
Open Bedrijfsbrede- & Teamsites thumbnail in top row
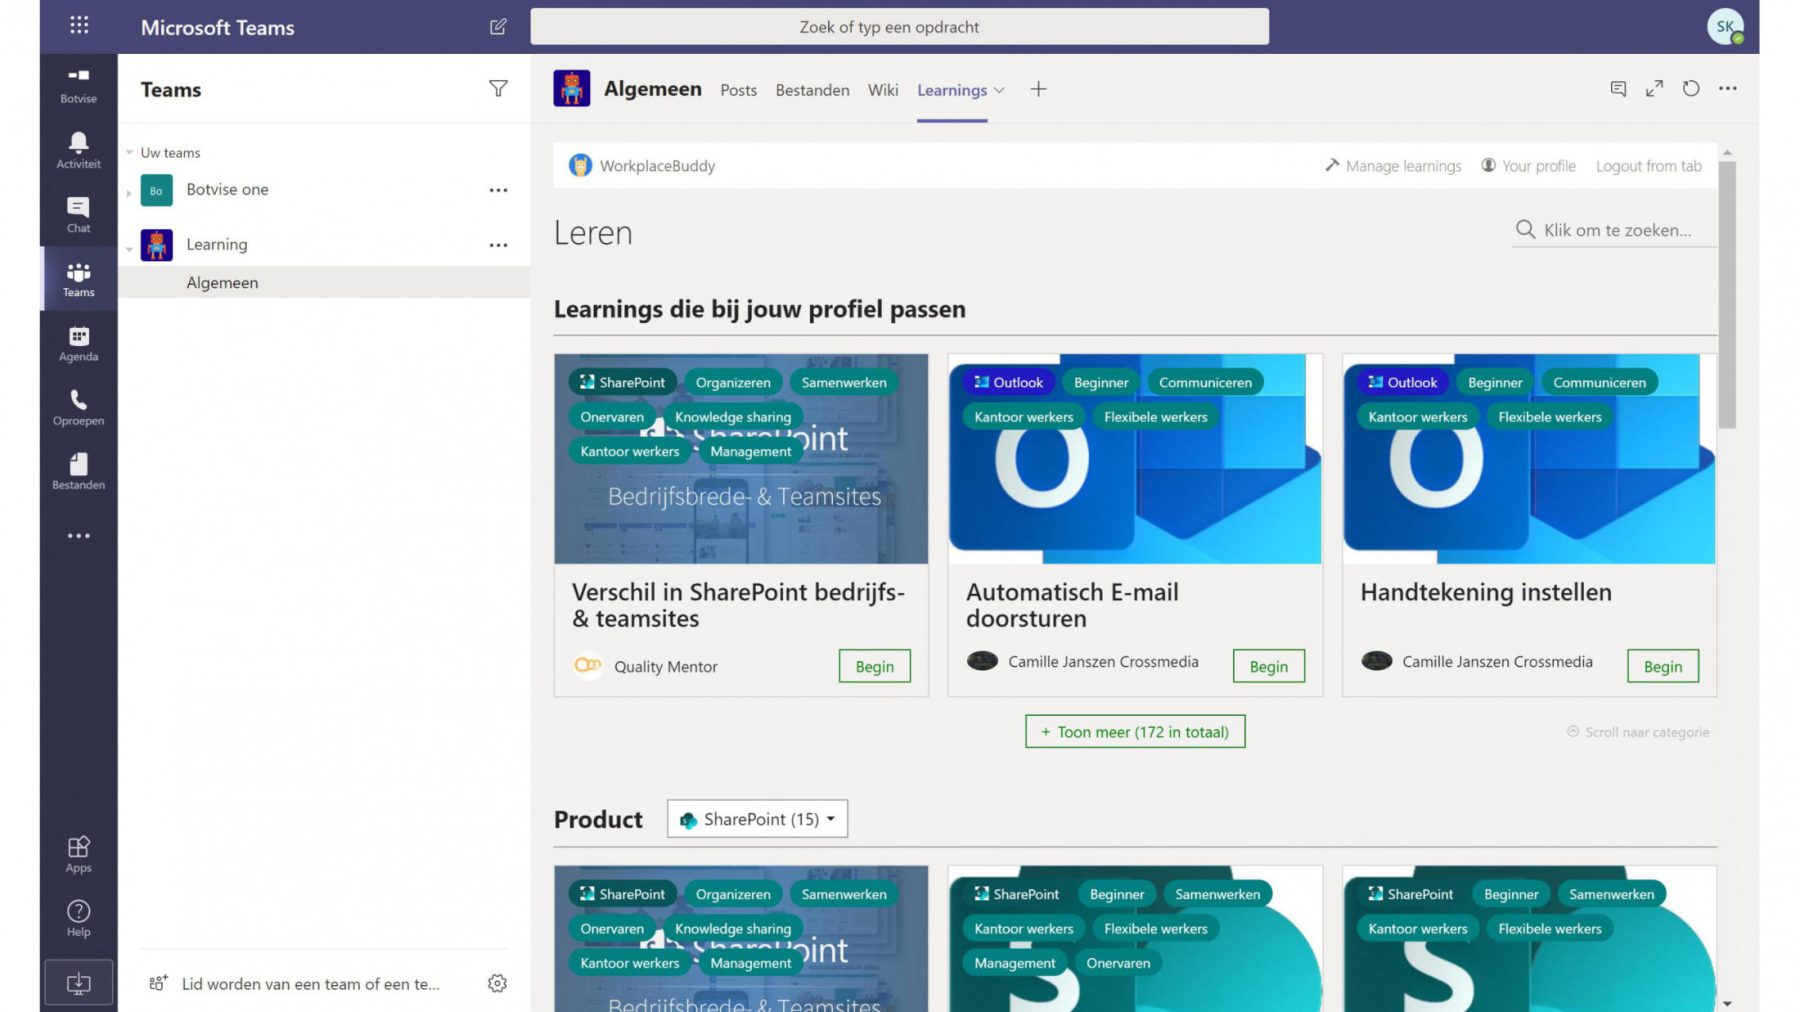pyautogui.click(x=741, y=459)
